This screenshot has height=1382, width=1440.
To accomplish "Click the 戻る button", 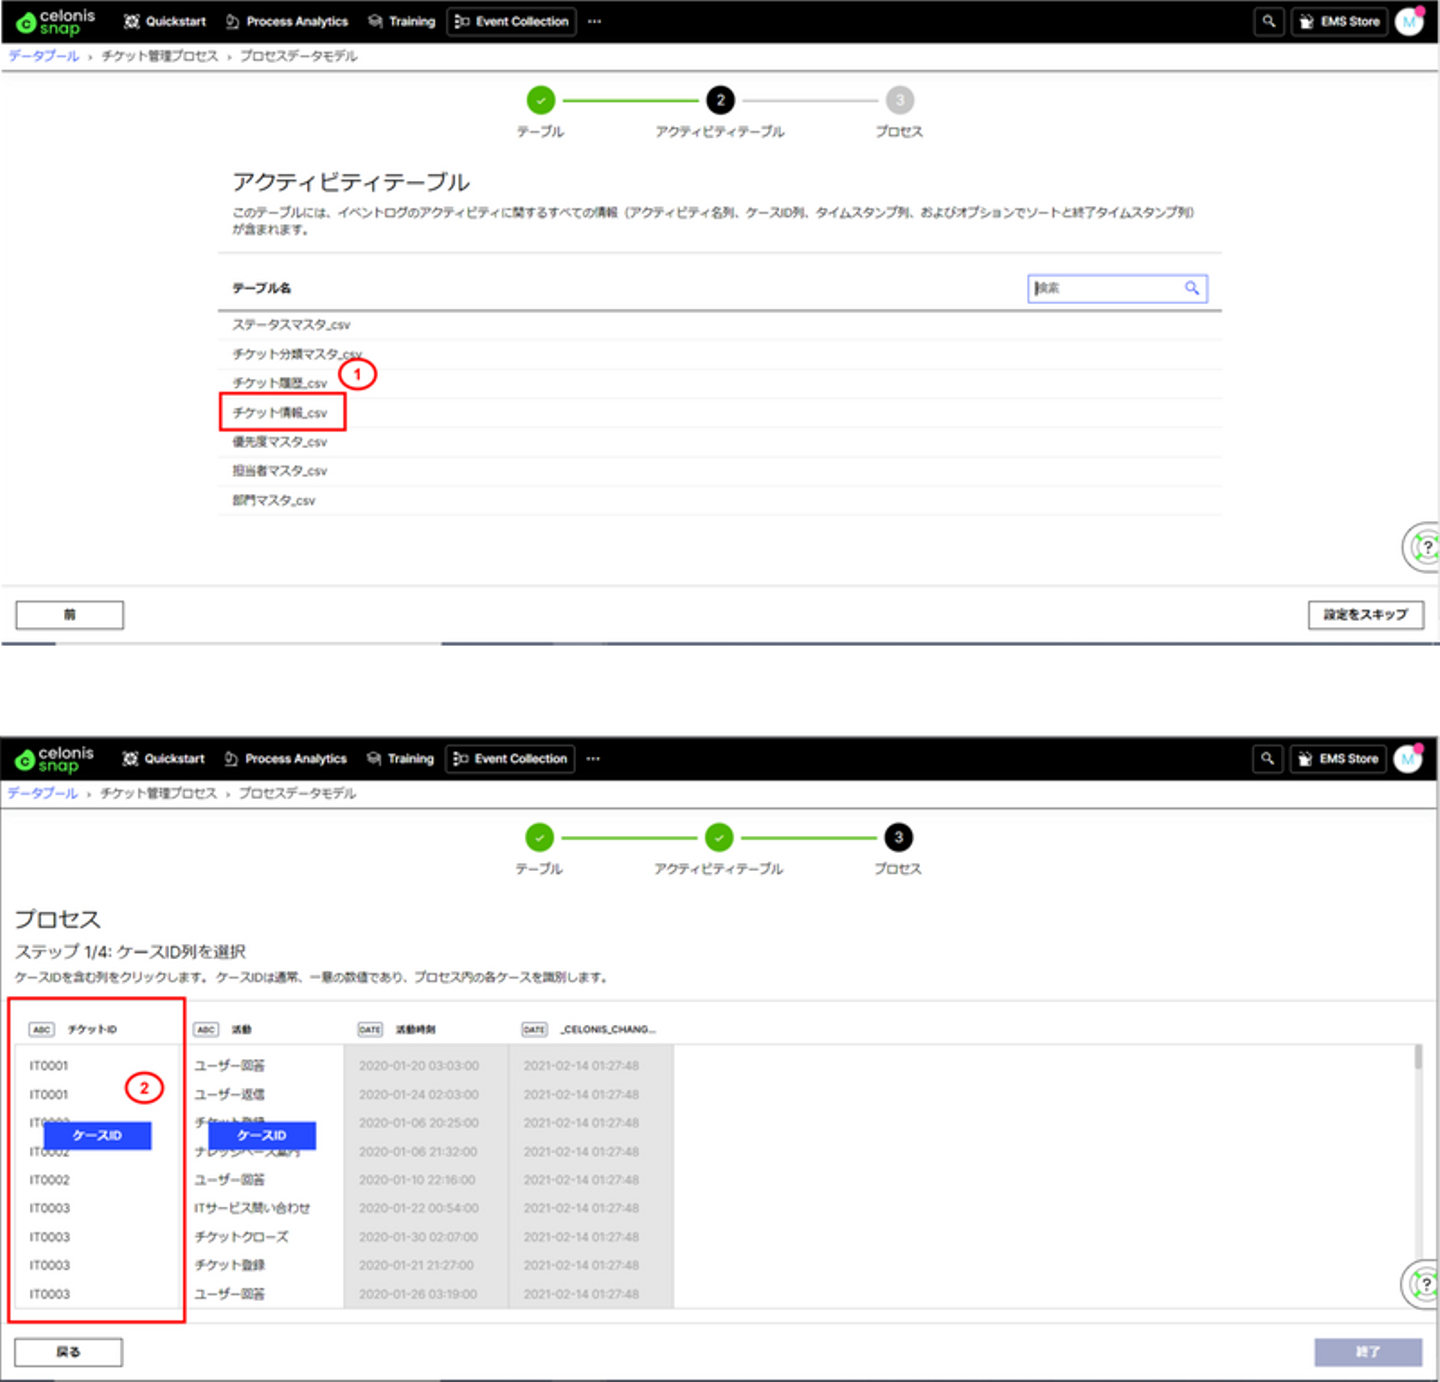I will [x=68, y=1352].
